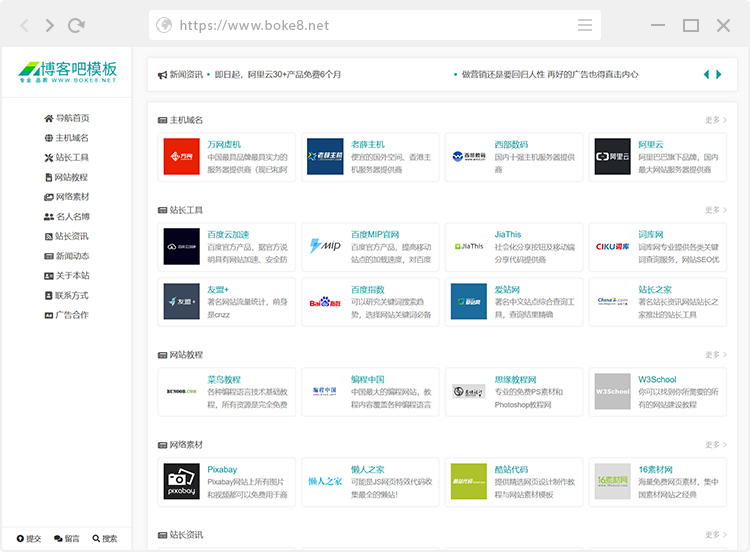Open 名人名博 sidebar menu item
Screen dimensions: 750x552
click(x=66, y=217)
